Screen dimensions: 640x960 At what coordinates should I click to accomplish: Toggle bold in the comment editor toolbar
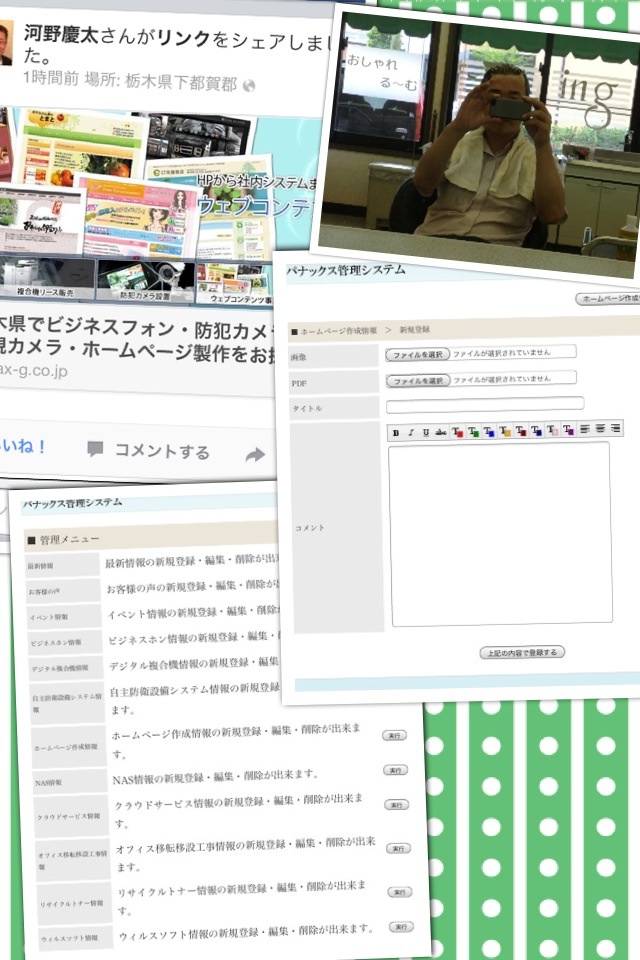396,433
